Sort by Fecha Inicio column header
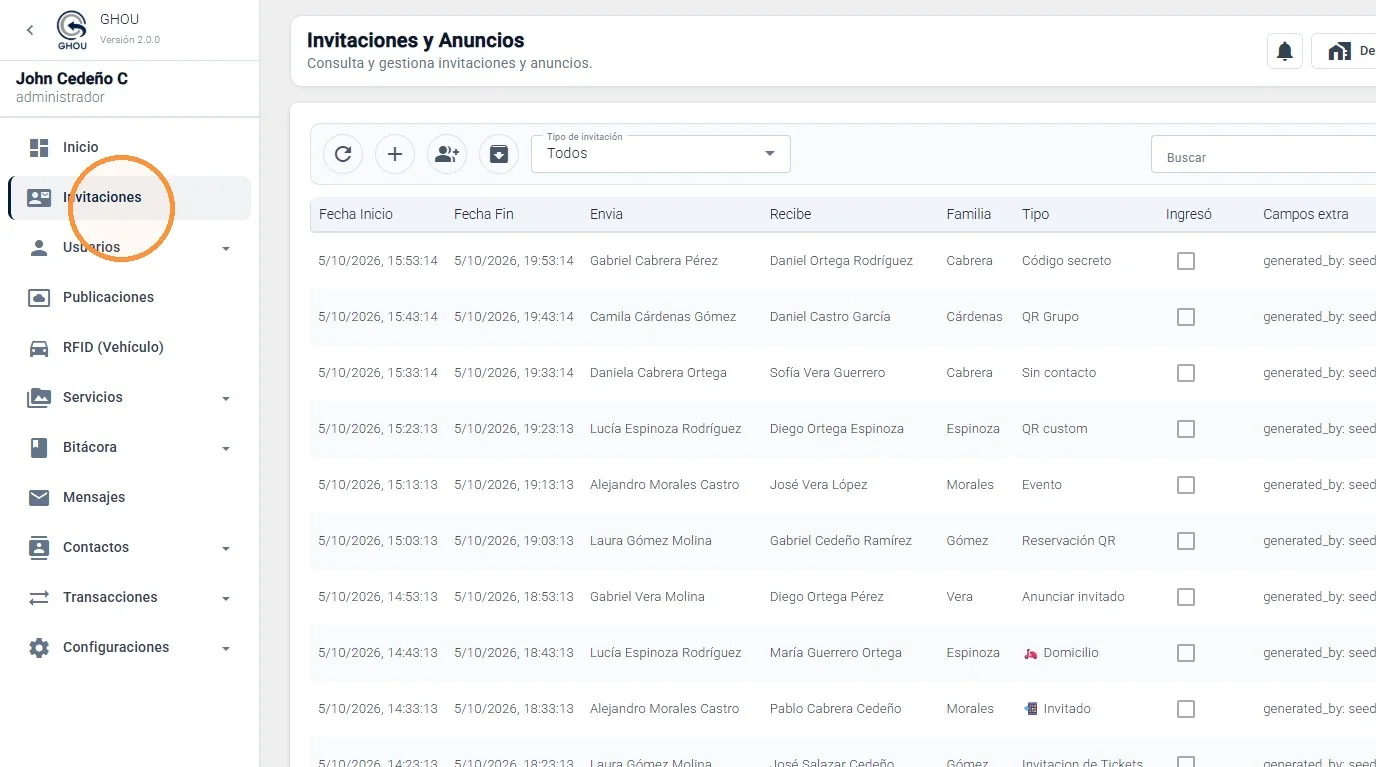1376x767 pixels. (x=356, y=214)
